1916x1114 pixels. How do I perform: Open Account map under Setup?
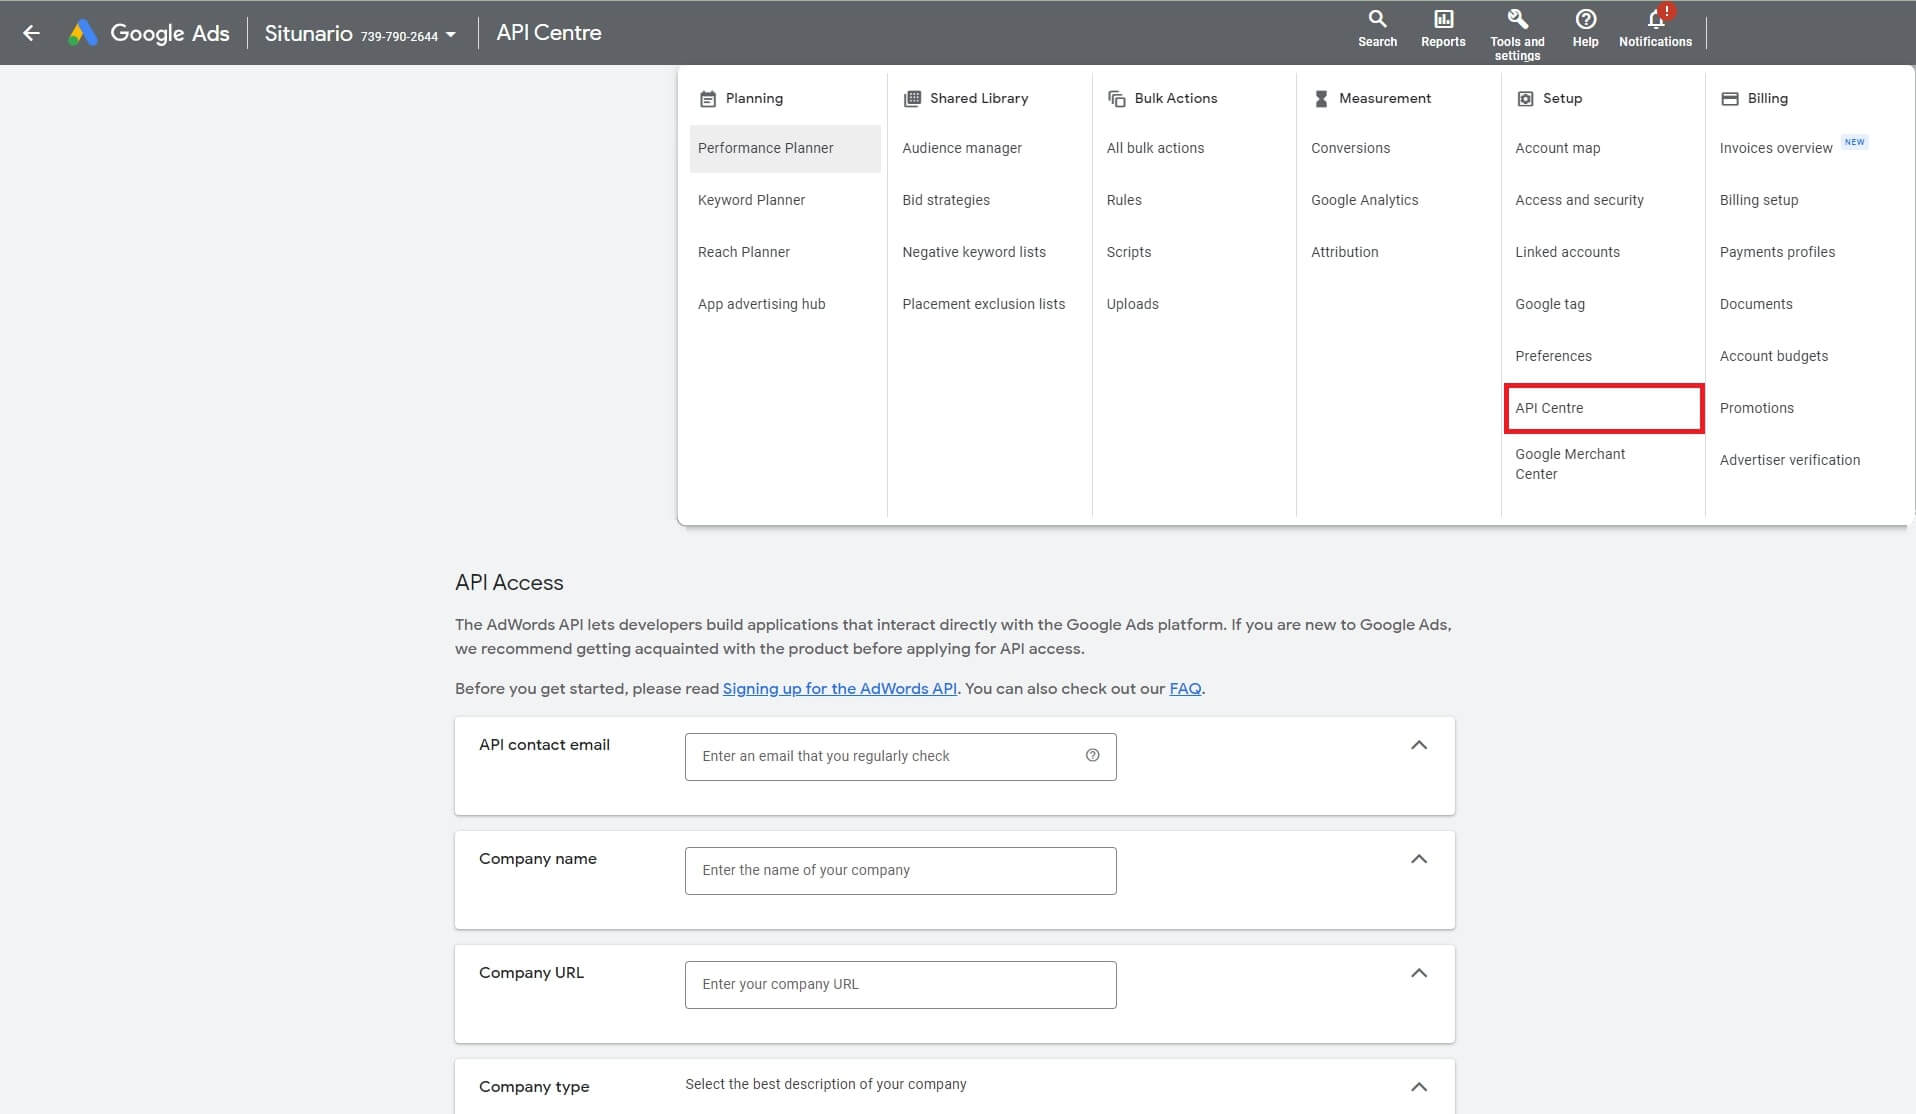pos(1557,148)
